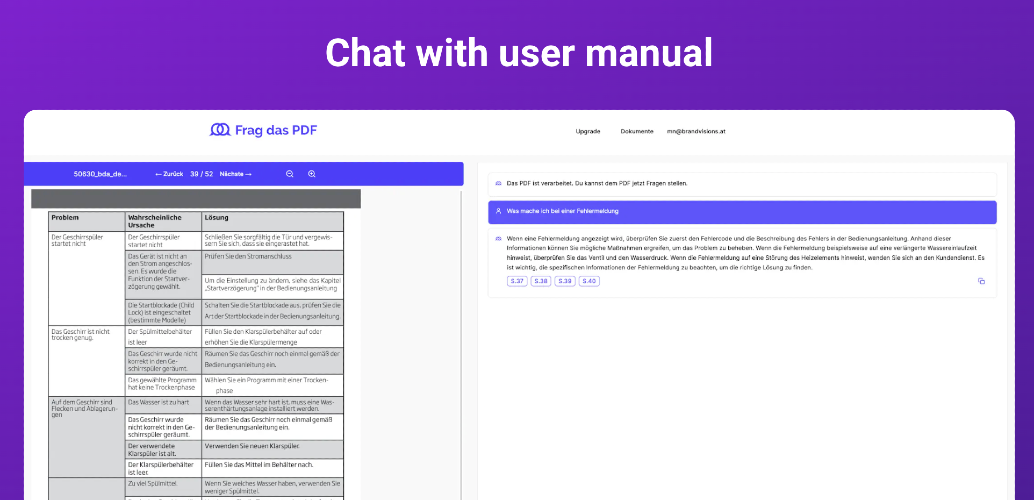The height and width of the screenshot is (500, 1034).
Task: Click the cell 'Prüfen Sie den Stromanschluss'
Action: (x=272, y=262)
